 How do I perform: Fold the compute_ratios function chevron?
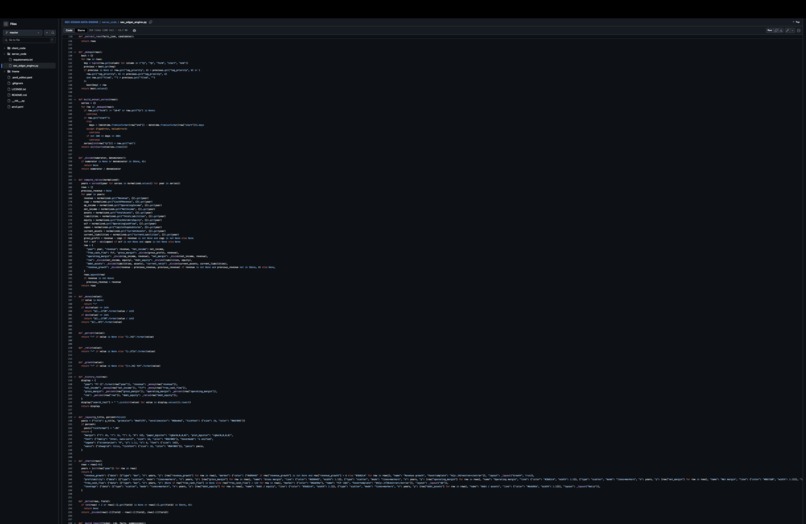point(75,180)
